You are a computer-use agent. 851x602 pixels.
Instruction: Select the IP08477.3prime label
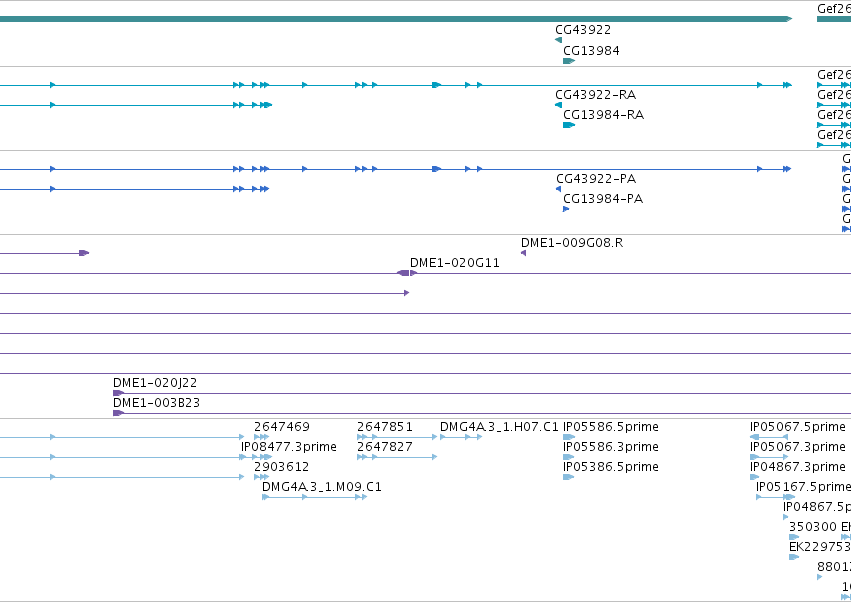(x=289, y=447)
